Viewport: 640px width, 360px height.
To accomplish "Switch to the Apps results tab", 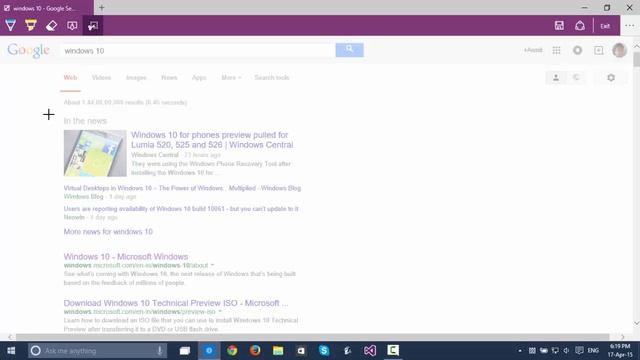I will (x=199, y=78).
